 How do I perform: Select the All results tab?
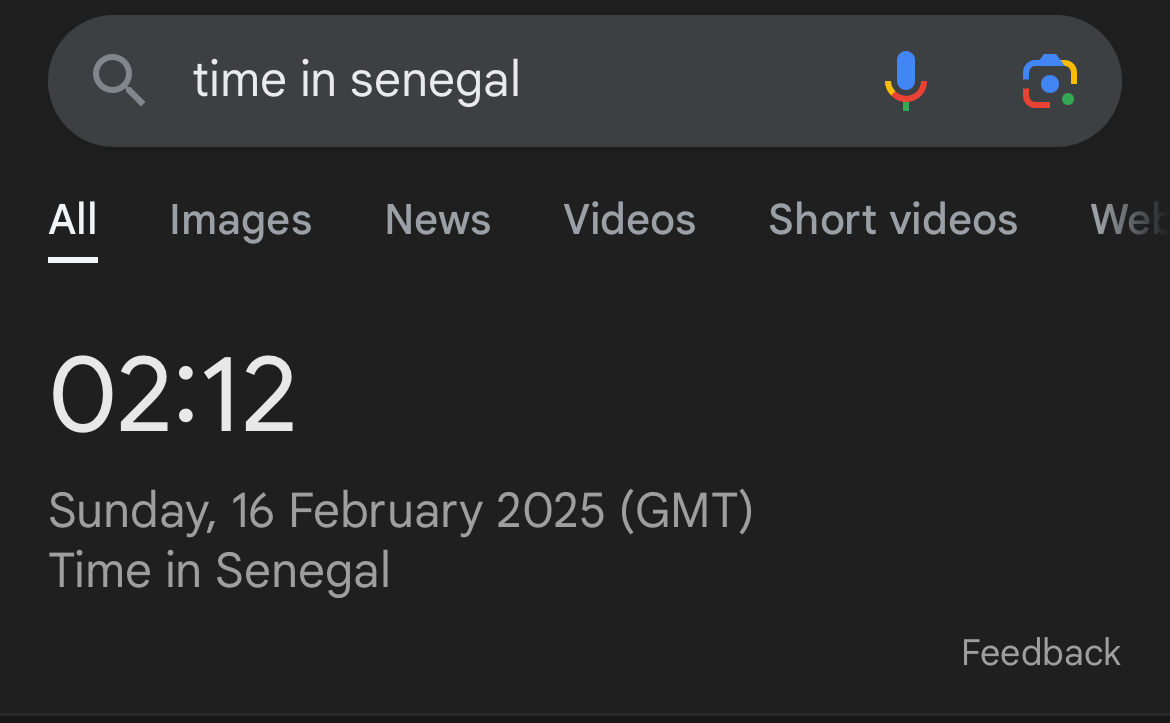(73, 220)
